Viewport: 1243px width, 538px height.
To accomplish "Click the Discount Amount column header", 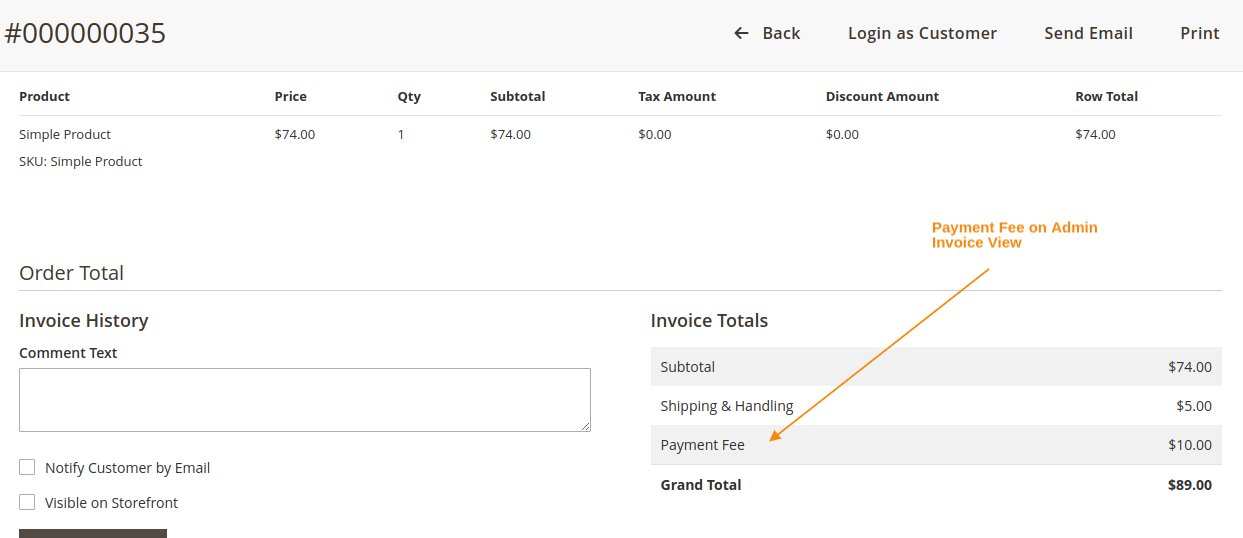I will (882, 96).
